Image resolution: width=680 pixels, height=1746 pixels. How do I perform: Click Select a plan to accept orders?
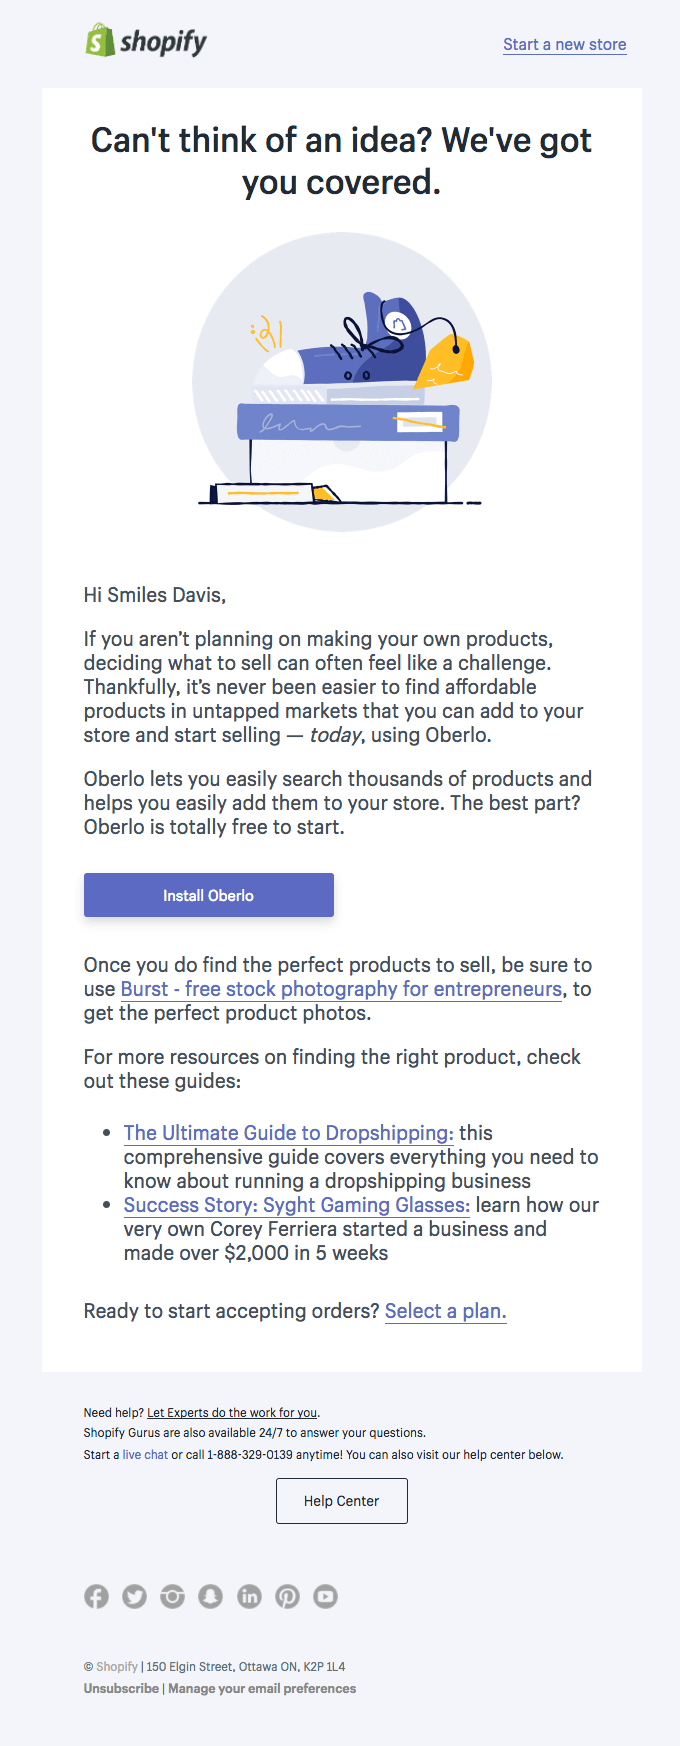pos(445,1310)
